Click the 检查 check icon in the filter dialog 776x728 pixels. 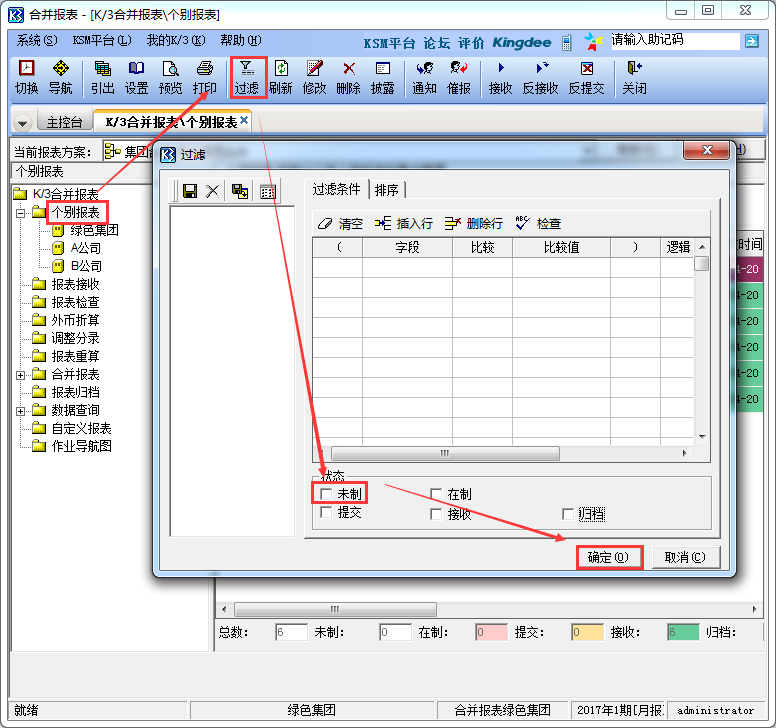(x=538, y=223)
